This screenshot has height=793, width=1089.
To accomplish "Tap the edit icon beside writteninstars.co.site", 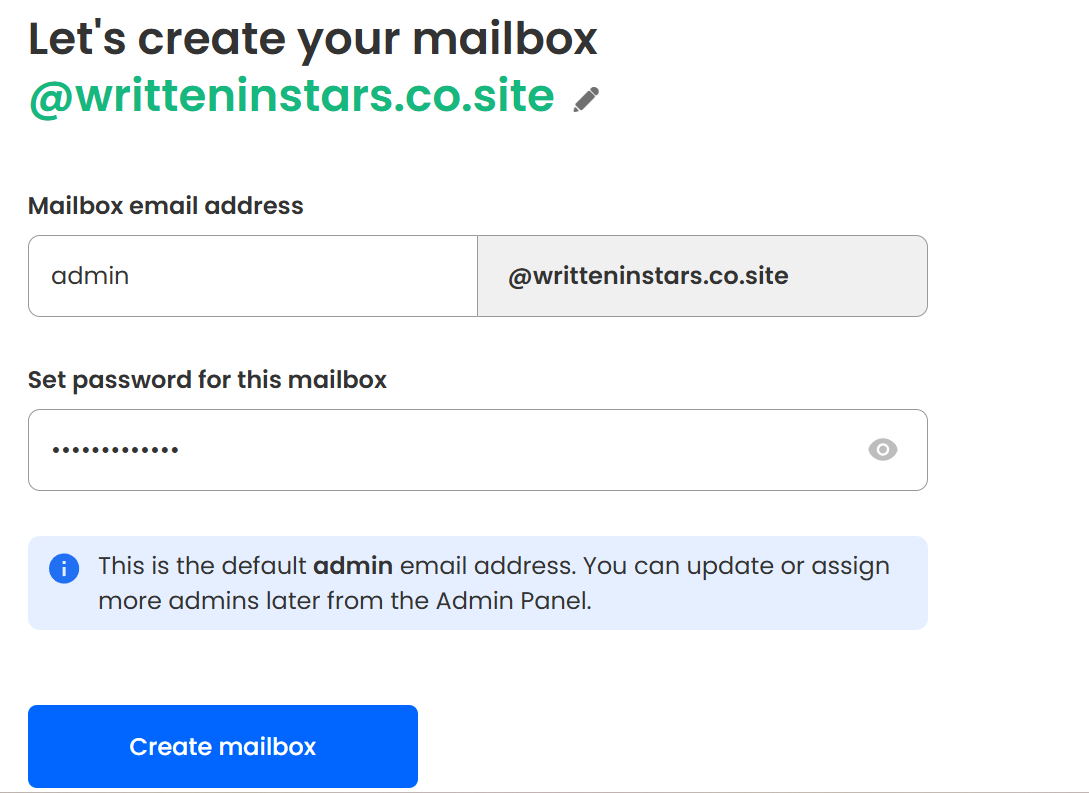I will (586, 99).
